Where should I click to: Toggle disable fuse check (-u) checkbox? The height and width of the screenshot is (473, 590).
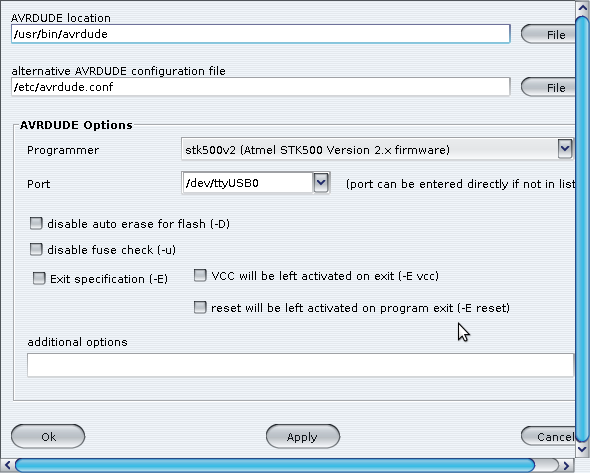36,249
